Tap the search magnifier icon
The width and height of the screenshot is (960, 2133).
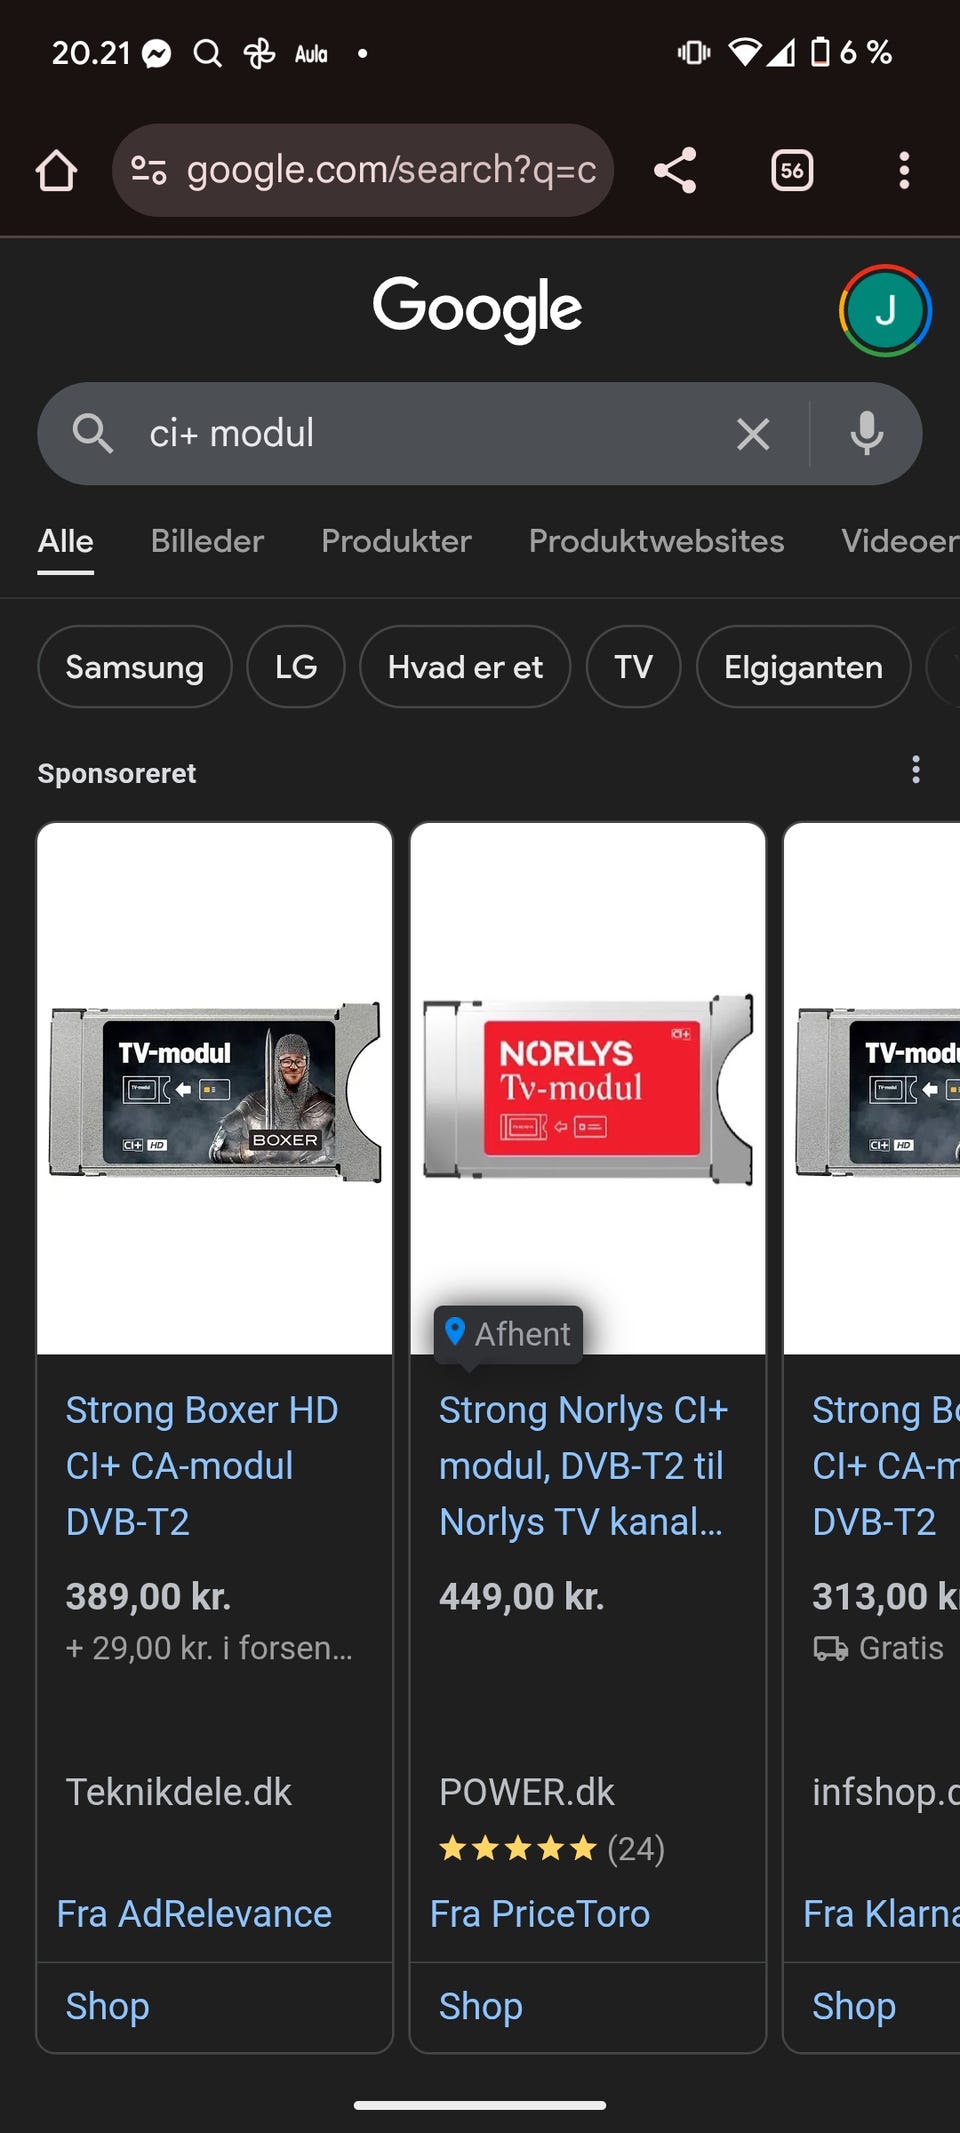(92, 434)
